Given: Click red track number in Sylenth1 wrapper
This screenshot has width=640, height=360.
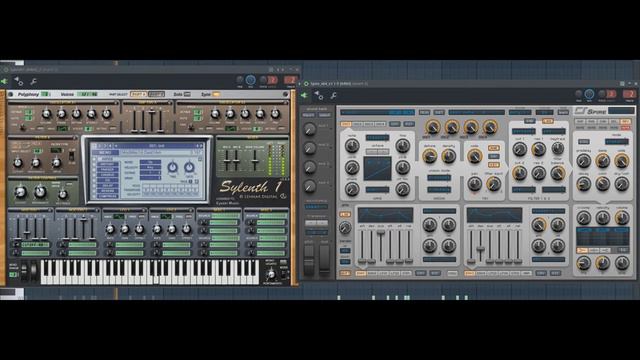Looking at the screenshot, I should [x=291, y=80].
